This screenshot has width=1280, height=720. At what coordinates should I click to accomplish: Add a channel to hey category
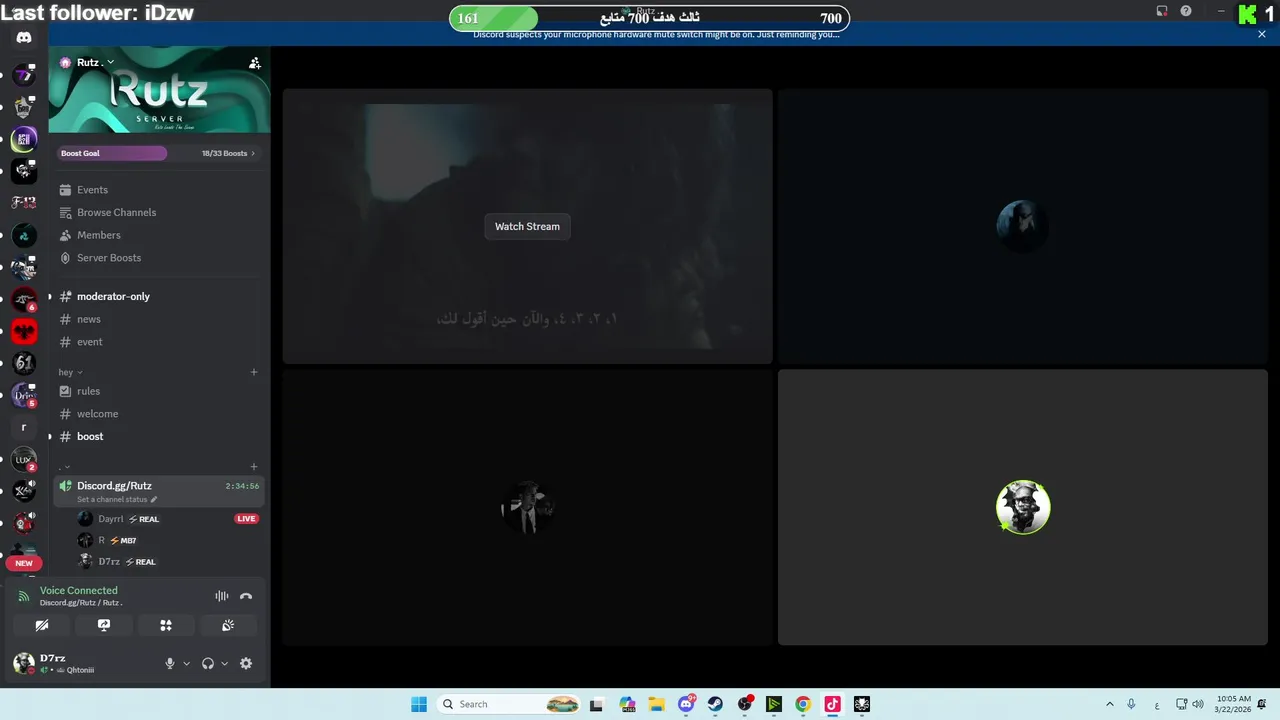(254, 372)
